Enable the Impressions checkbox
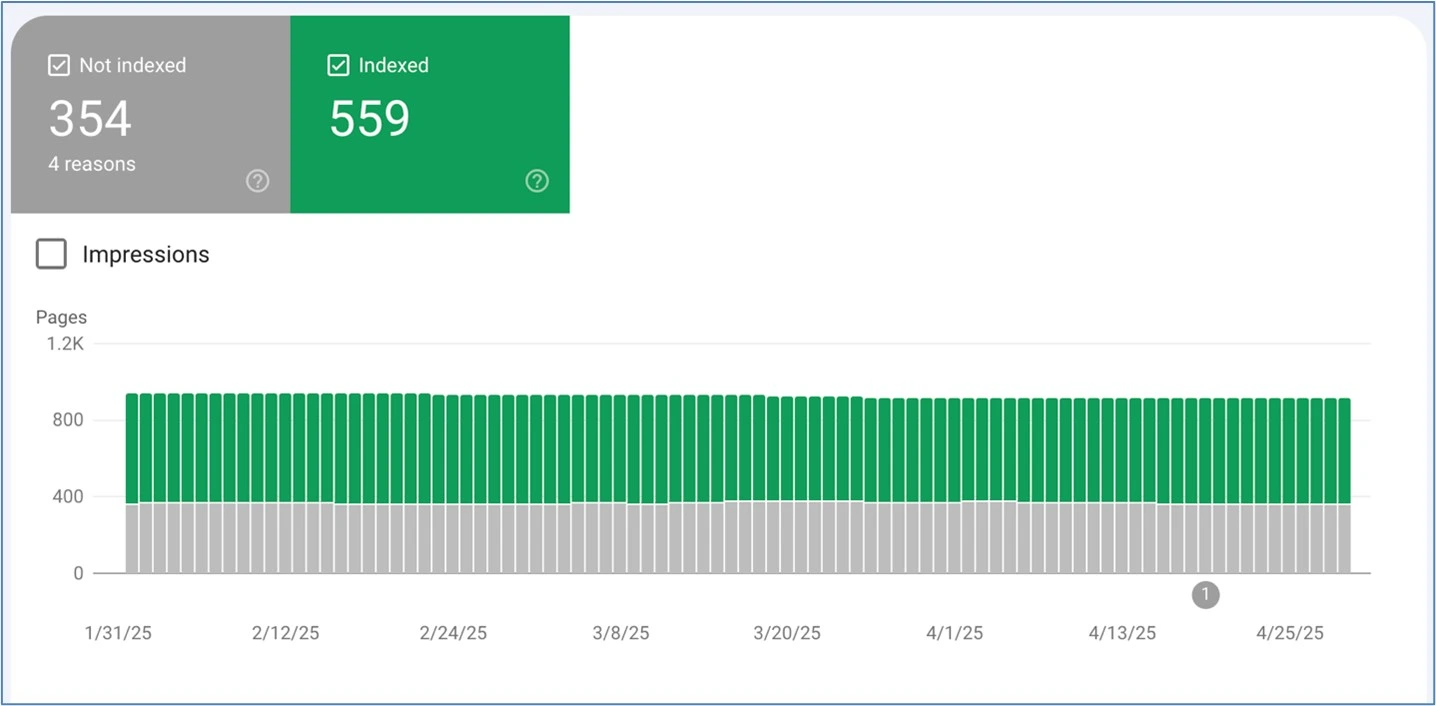 [x=51, y=254]
